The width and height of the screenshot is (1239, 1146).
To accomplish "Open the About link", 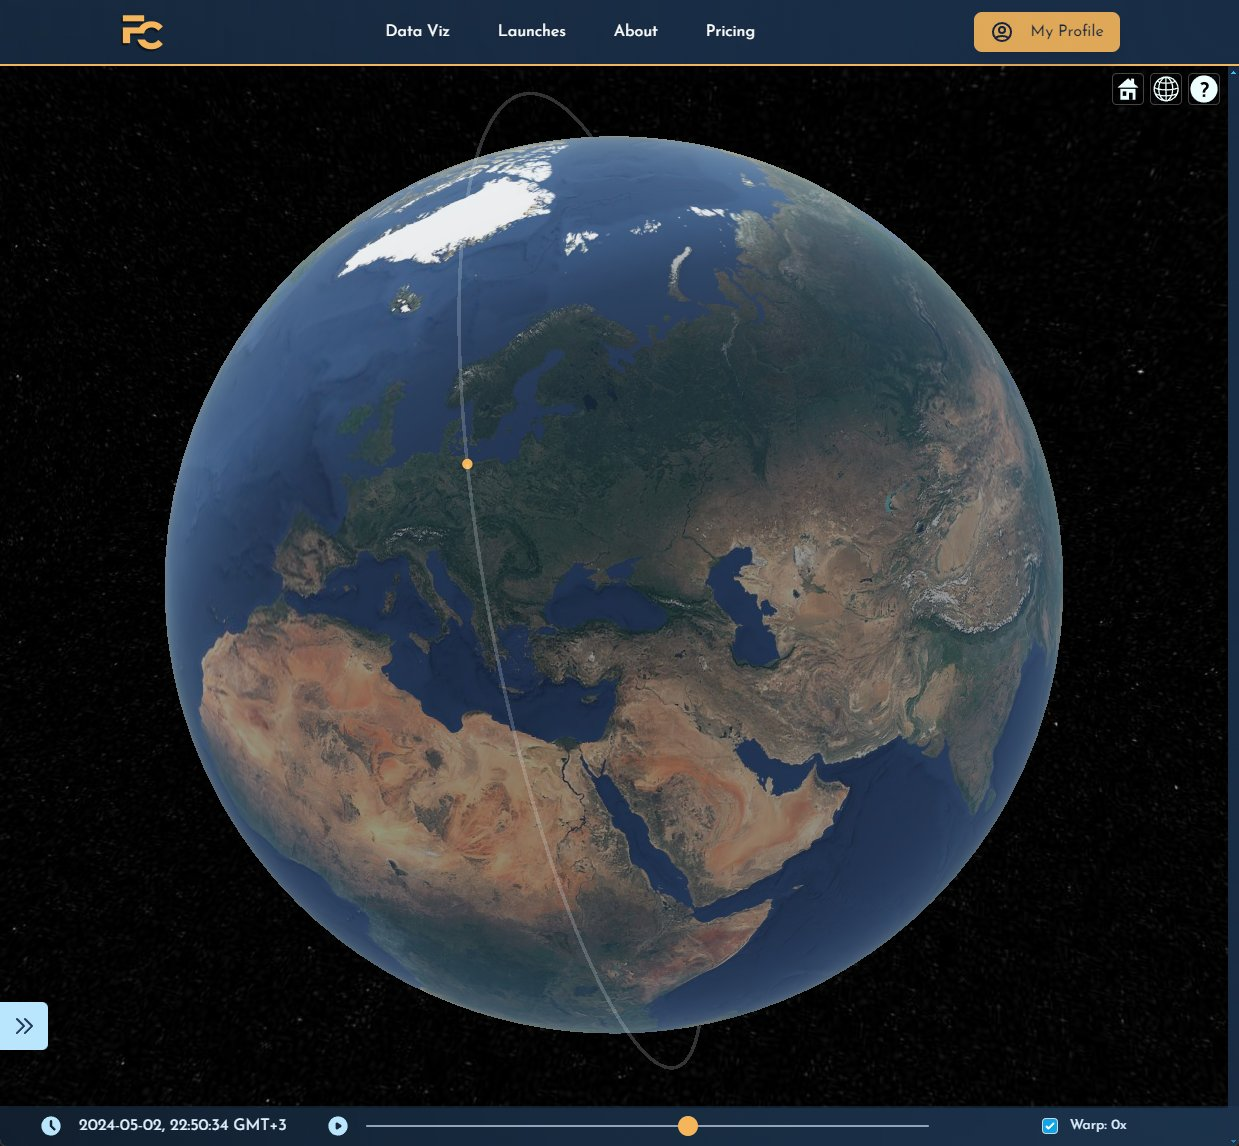I will click(x=635, y=31).
